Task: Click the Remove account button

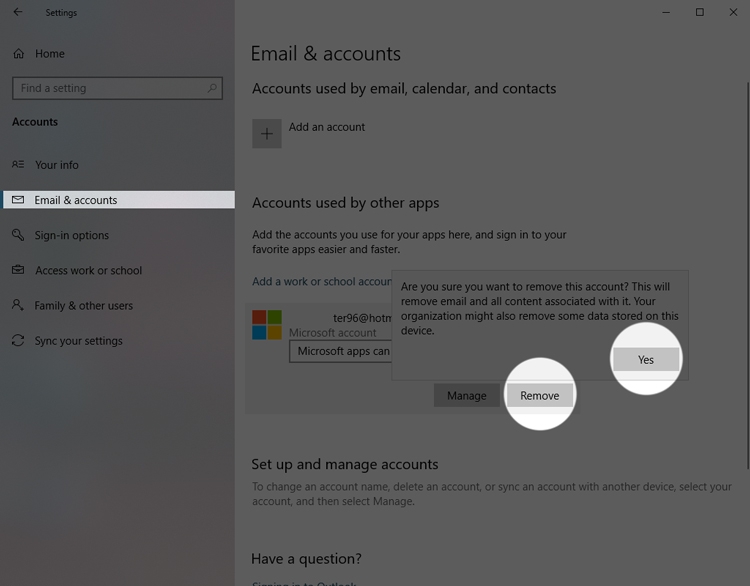Action: (x=540, y=396)
